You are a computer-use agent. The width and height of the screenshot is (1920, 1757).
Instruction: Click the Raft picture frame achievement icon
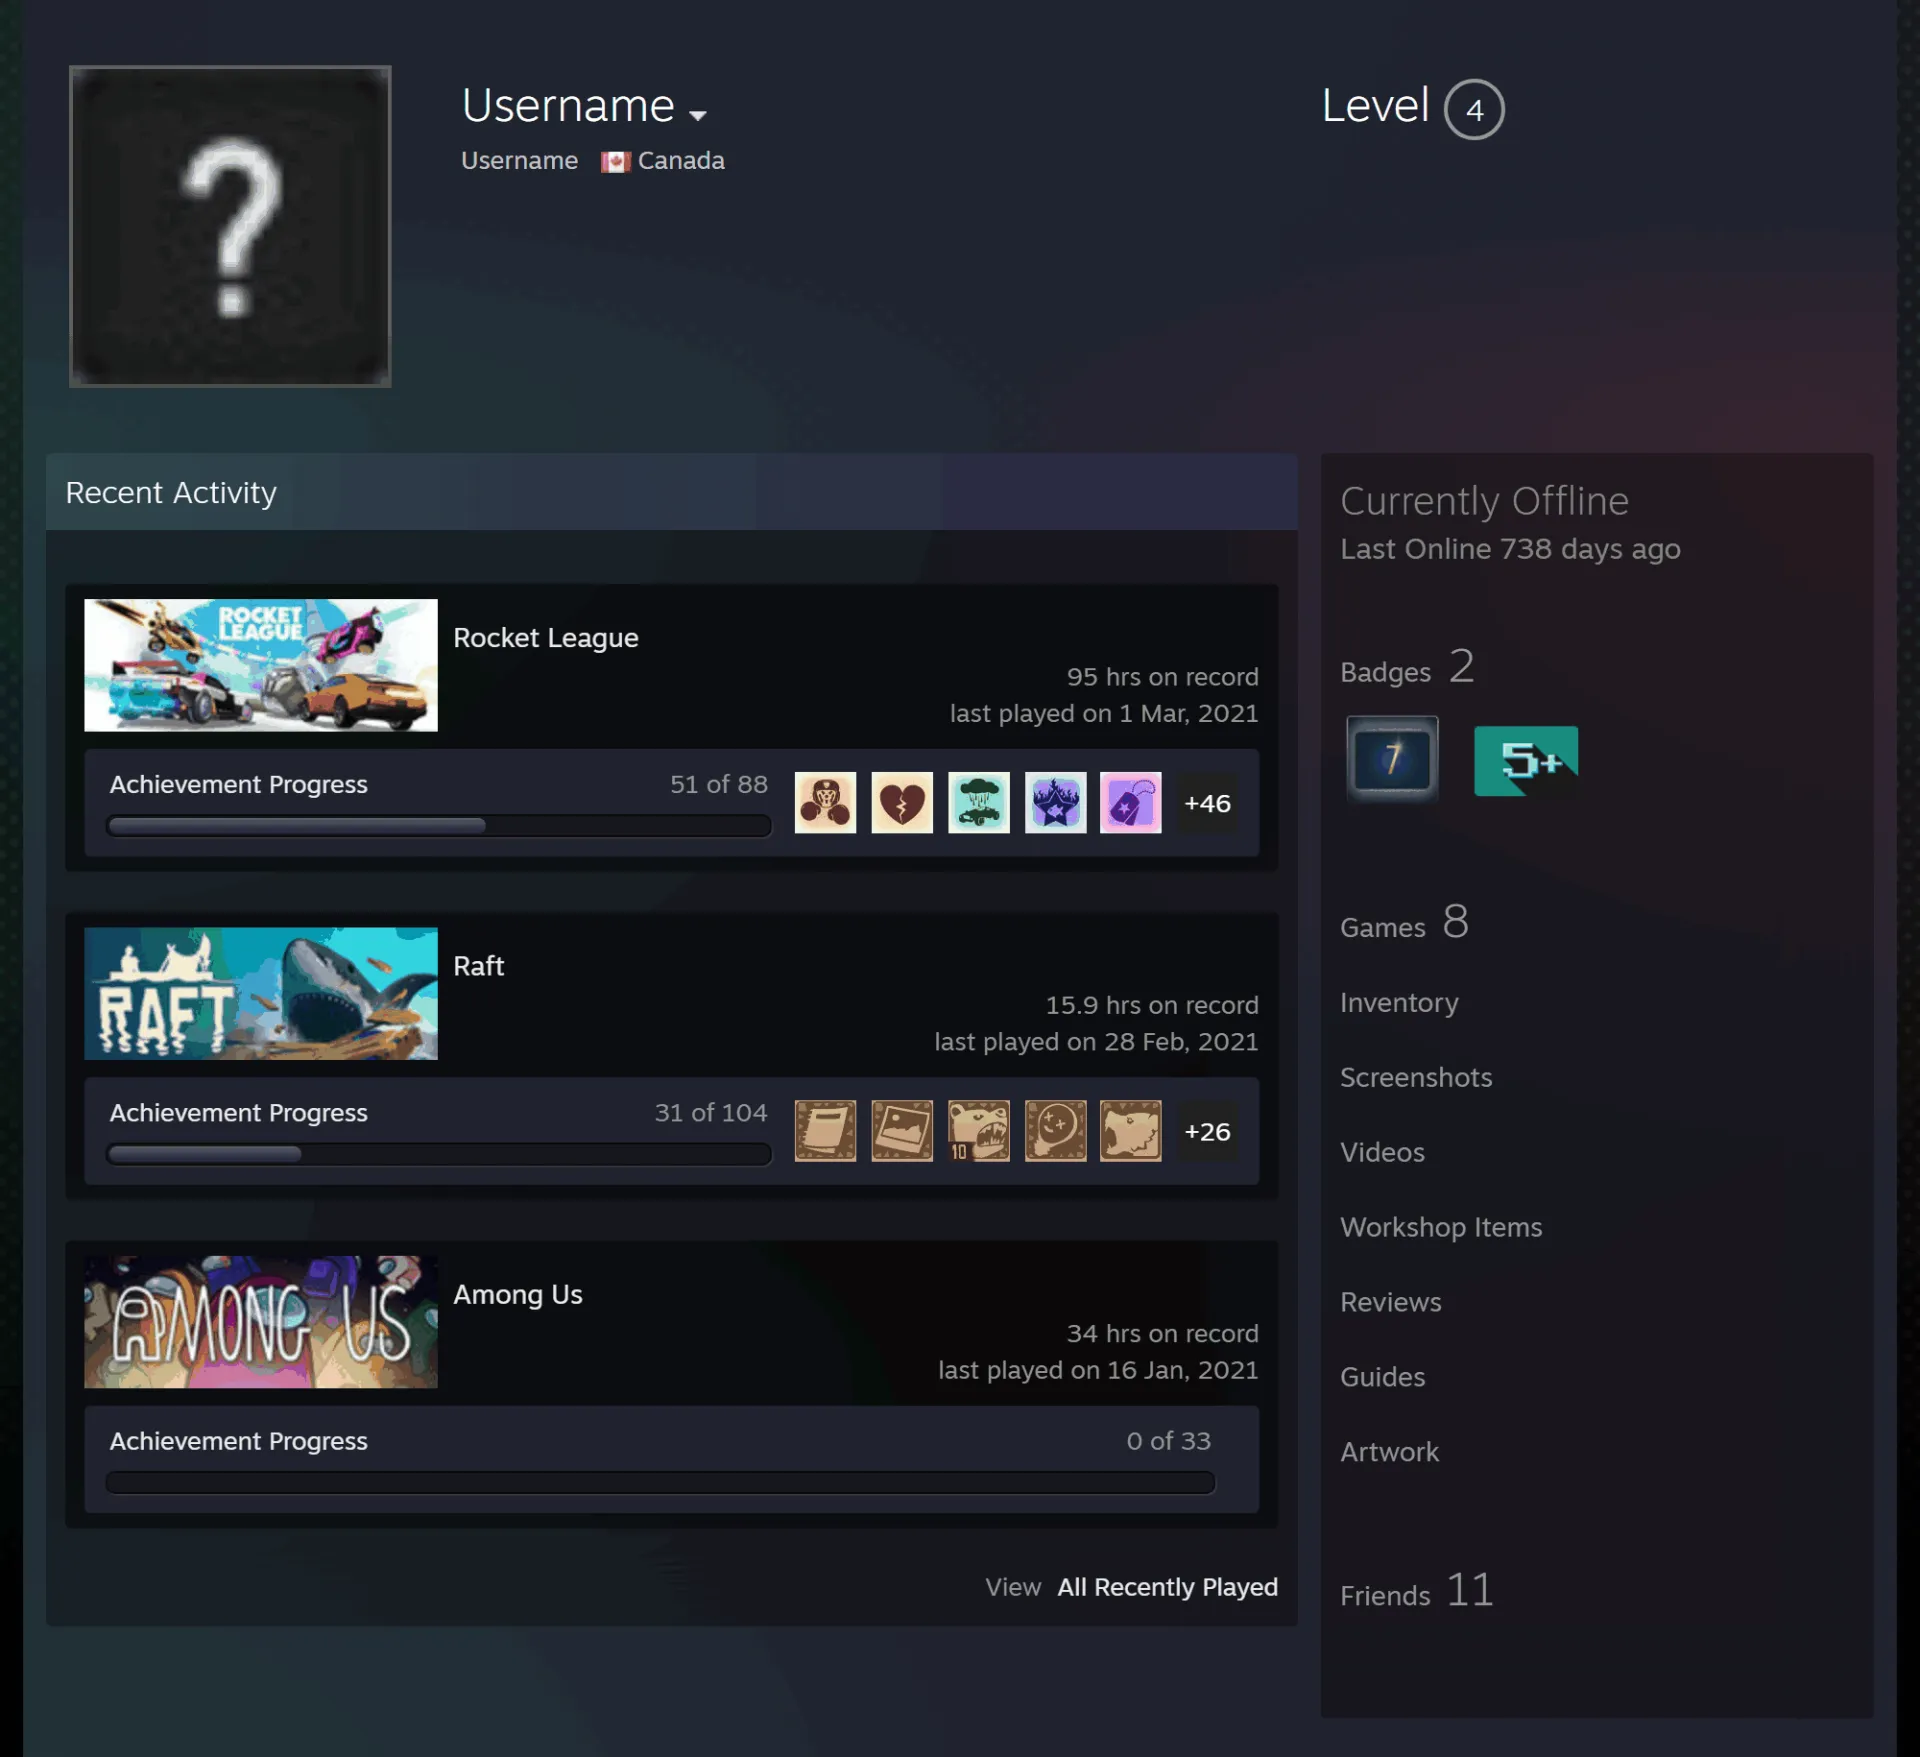(901, 1130)
